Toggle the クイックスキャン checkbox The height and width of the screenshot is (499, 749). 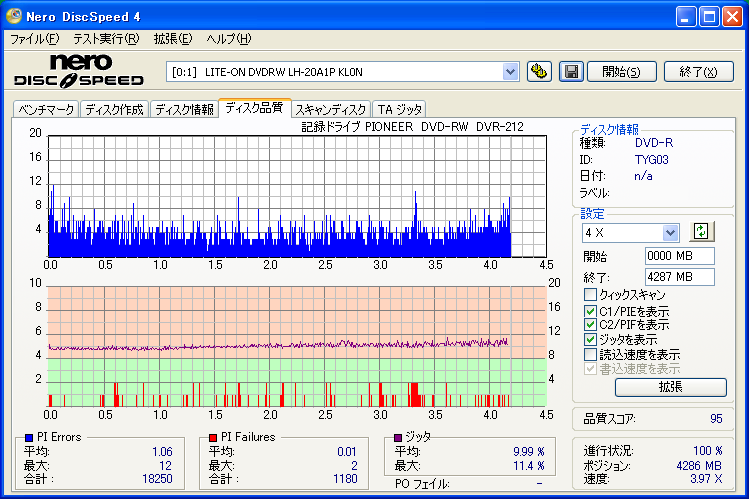click(x=590, y=294)
